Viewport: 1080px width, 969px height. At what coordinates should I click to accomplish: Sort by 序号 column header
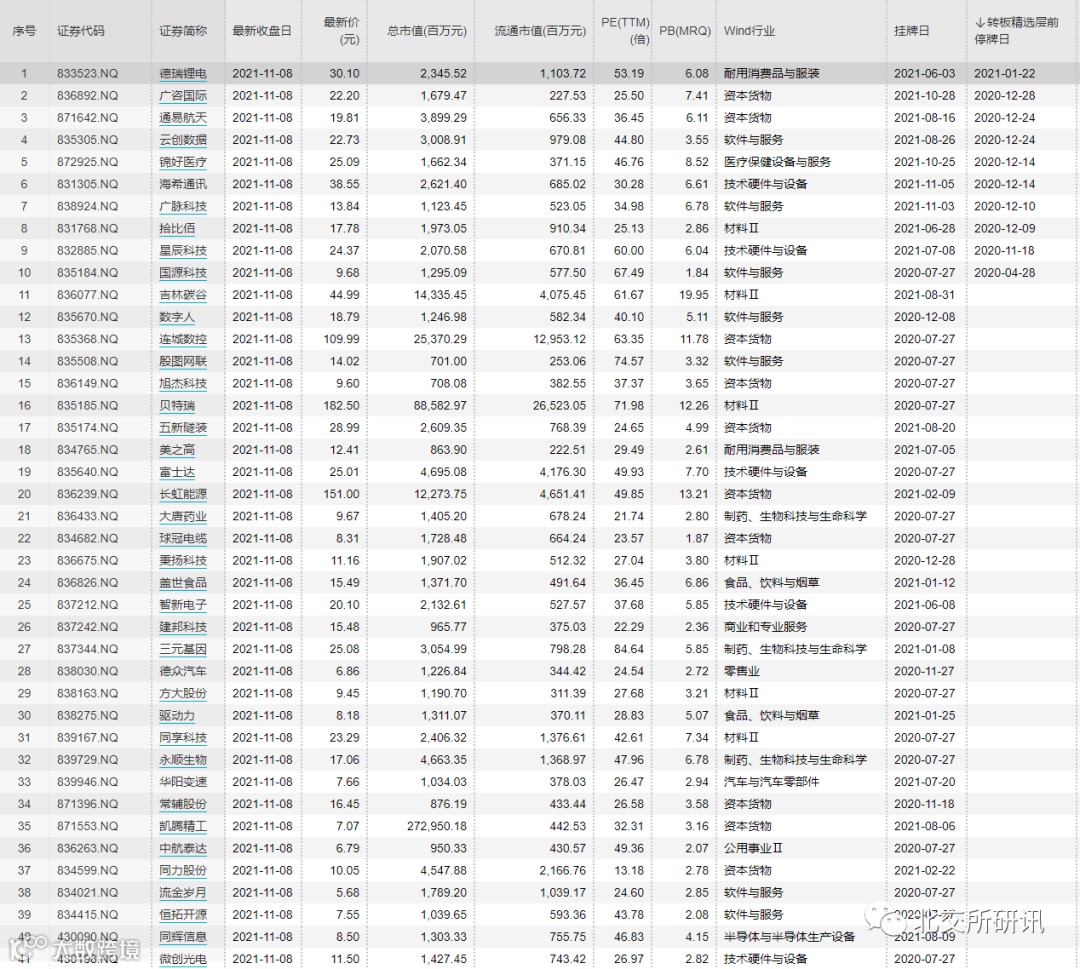point(24,31)
